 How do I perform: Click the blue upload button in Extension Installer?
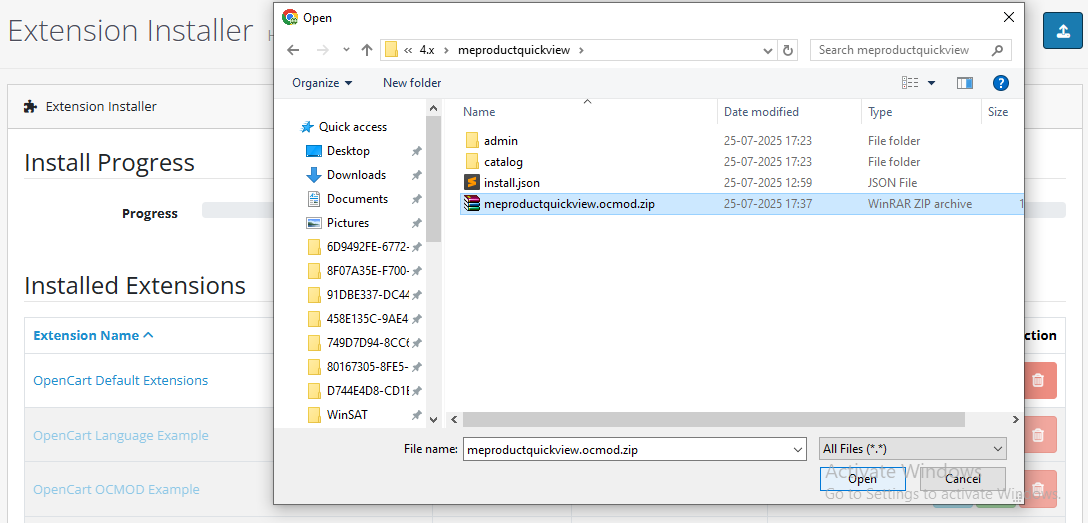(x=1062, y=31)
